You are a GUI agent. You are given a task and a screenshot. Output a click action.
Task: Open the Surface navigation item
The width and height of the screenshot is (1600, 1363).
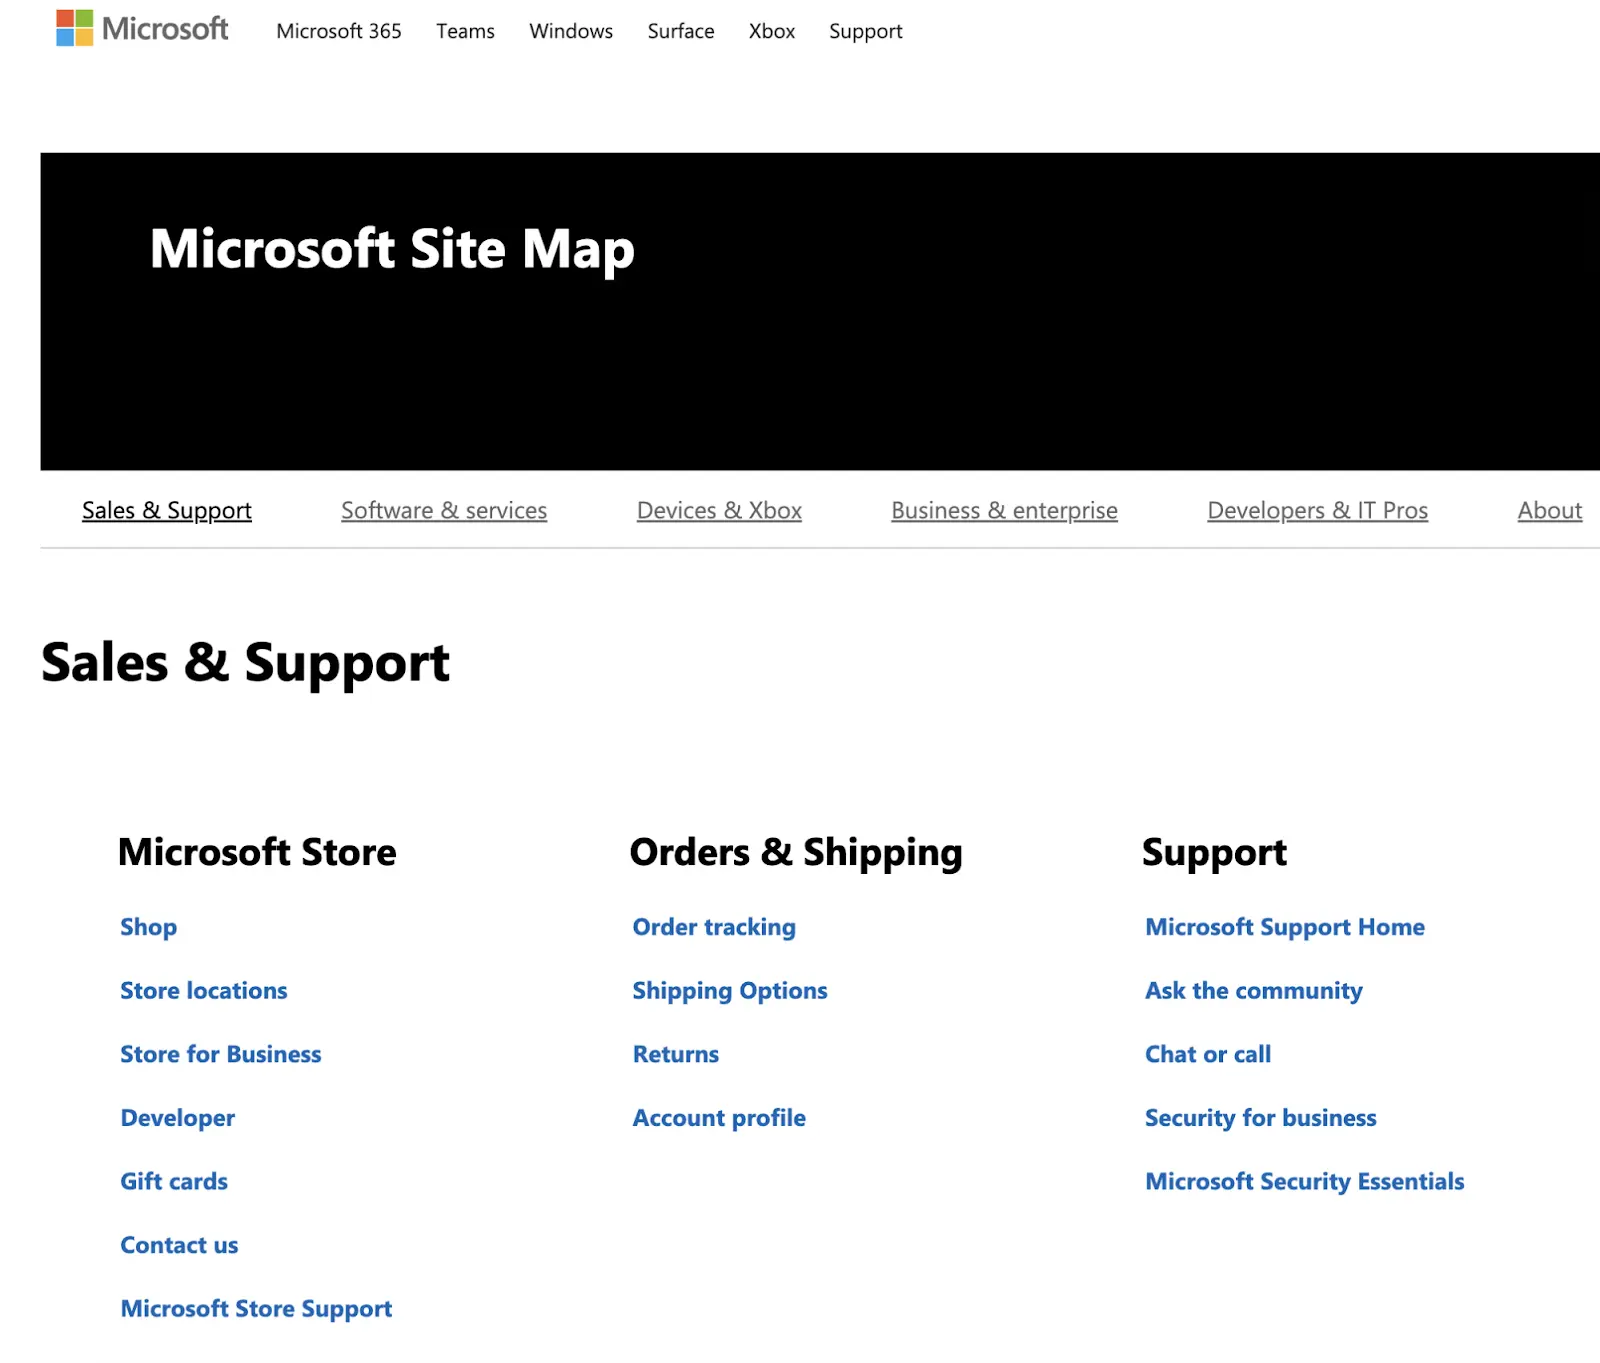tap(680, 31)
